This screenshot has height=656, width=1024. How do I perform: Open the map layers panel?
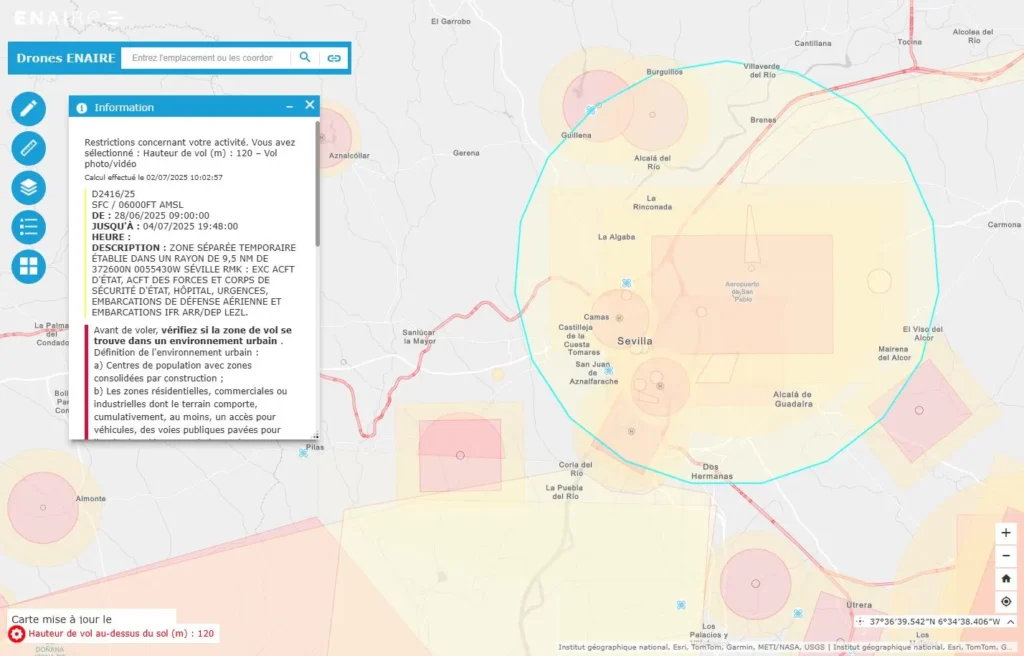point(29,188)
